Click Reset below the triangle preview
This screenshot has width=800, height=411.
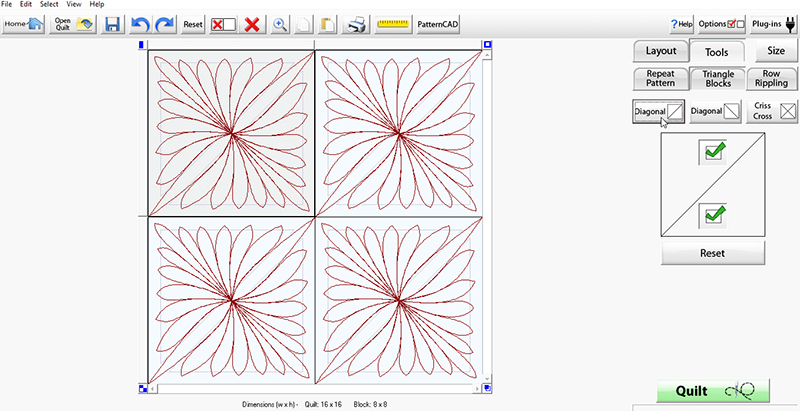click(x=713, y=253)
